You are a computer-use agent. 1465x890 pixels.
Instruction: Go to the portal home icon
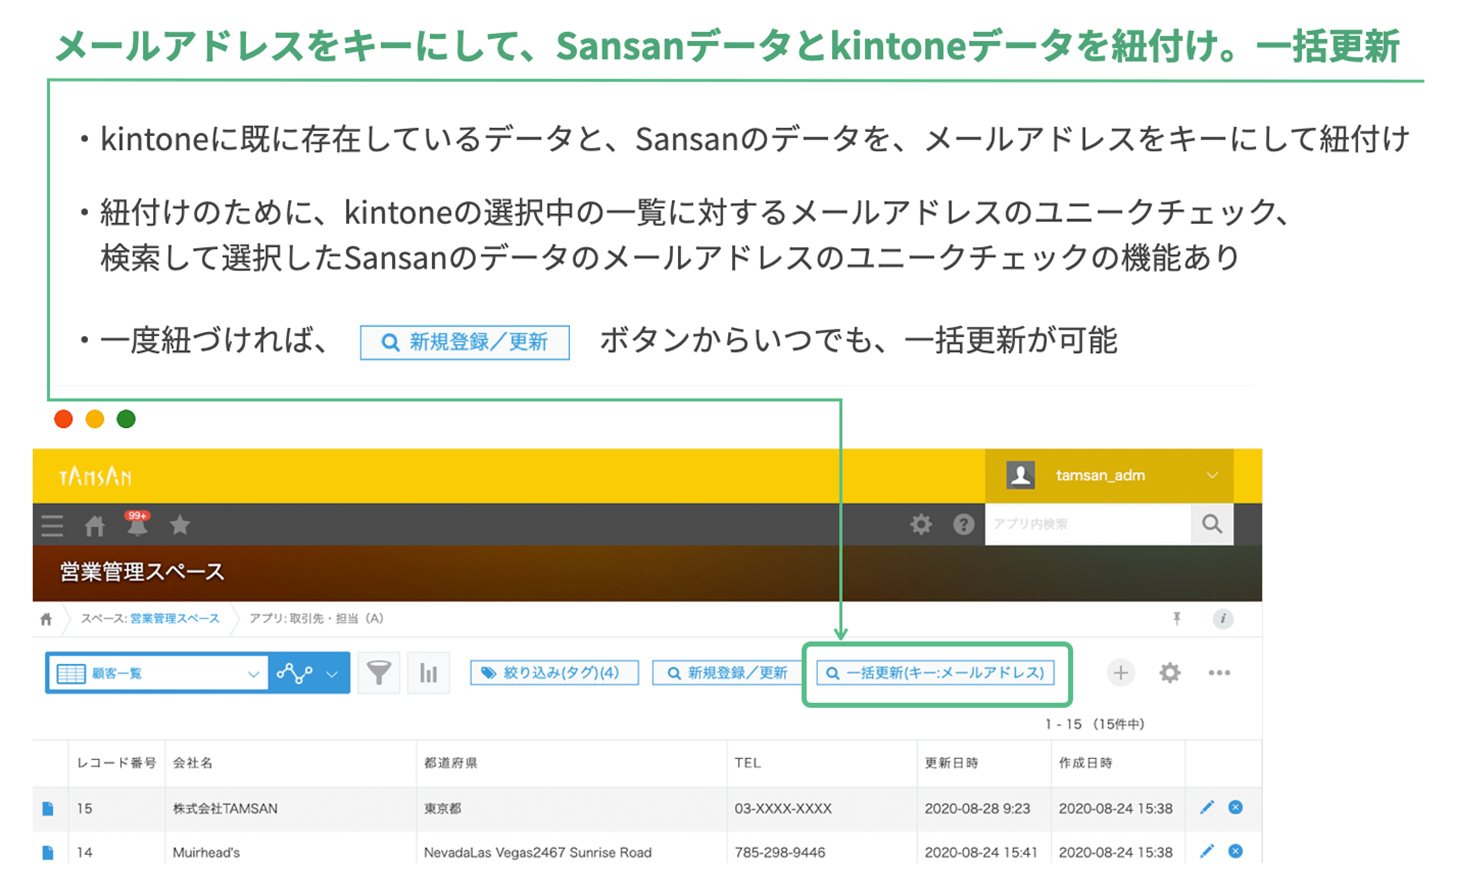pyautogui.click(x=95, y=526)
